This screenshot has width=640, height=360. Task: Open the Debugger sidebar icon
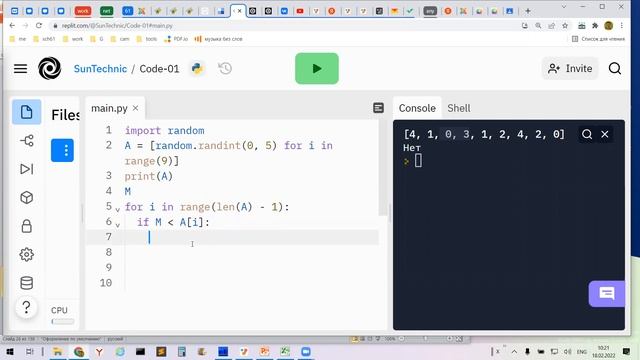[x=27, y=169]
